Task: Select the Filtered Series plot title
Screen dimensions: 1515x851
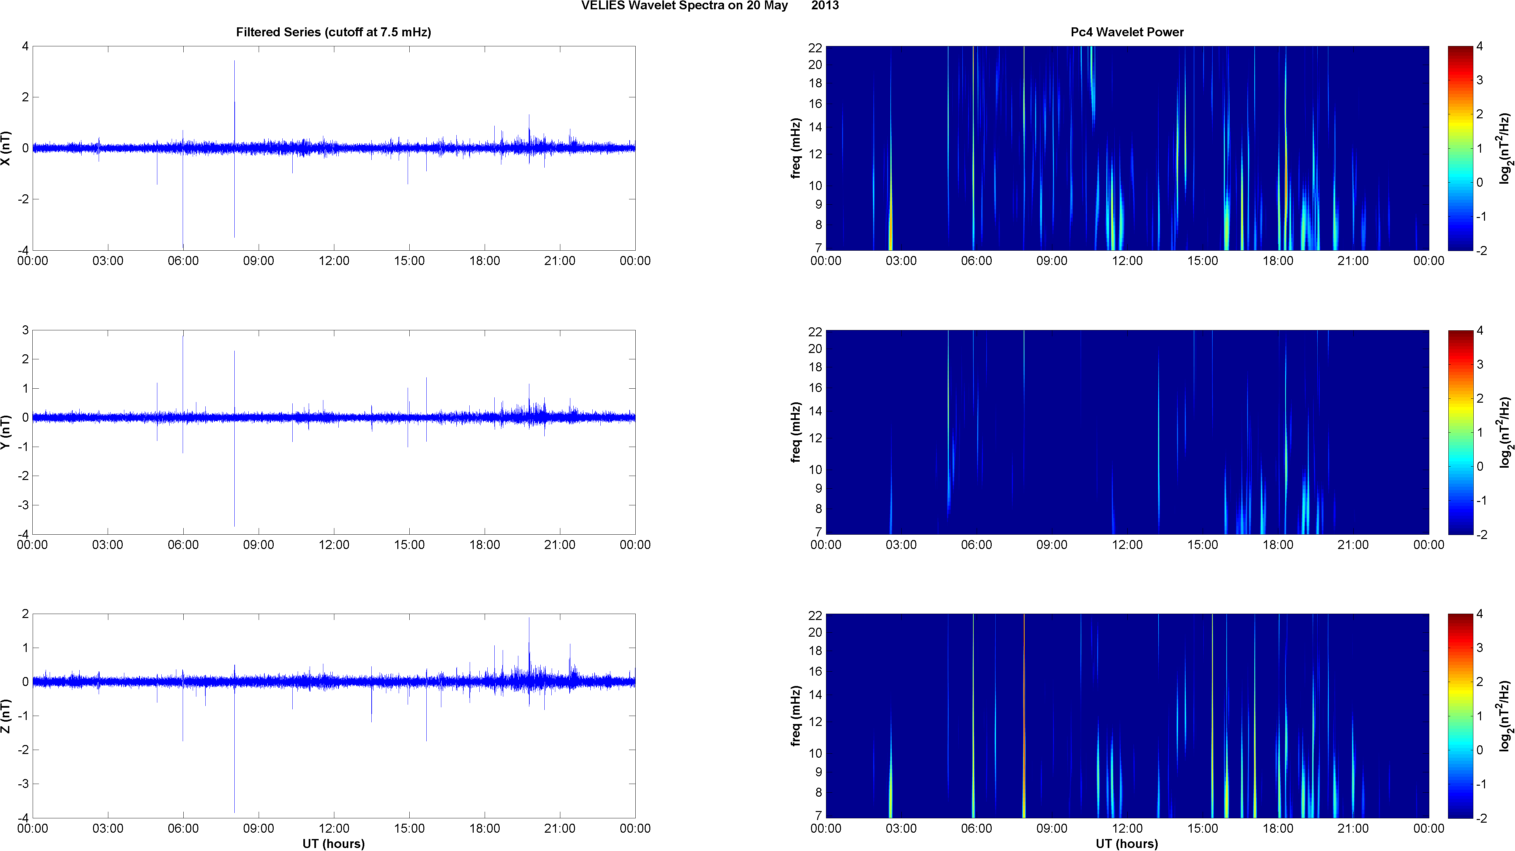Action: pos(333,32)
